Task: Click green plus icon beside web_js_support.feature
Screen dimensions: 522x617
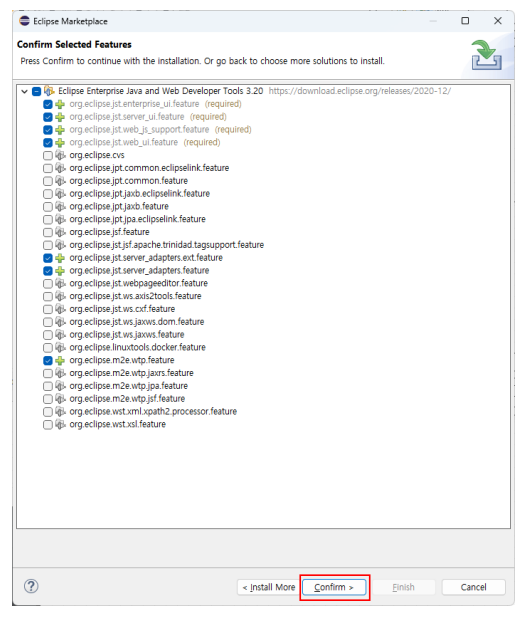Action: 60,130
